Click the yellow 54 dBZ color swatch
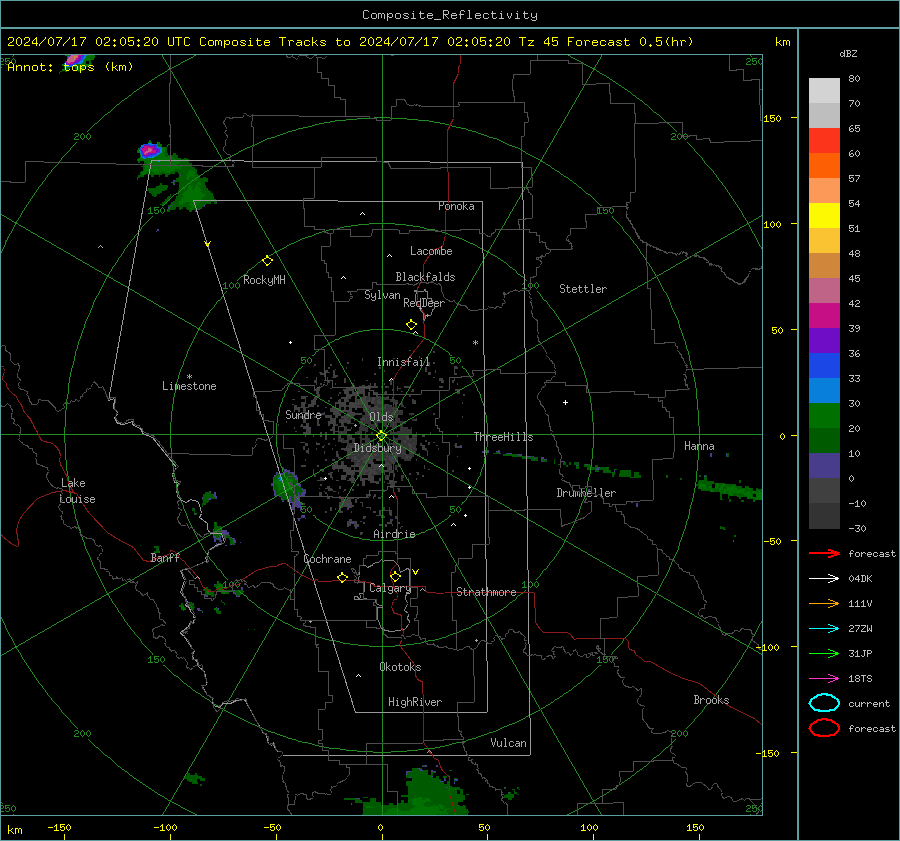This screenshot has width=900, height=841. click(x=824, y=215)
